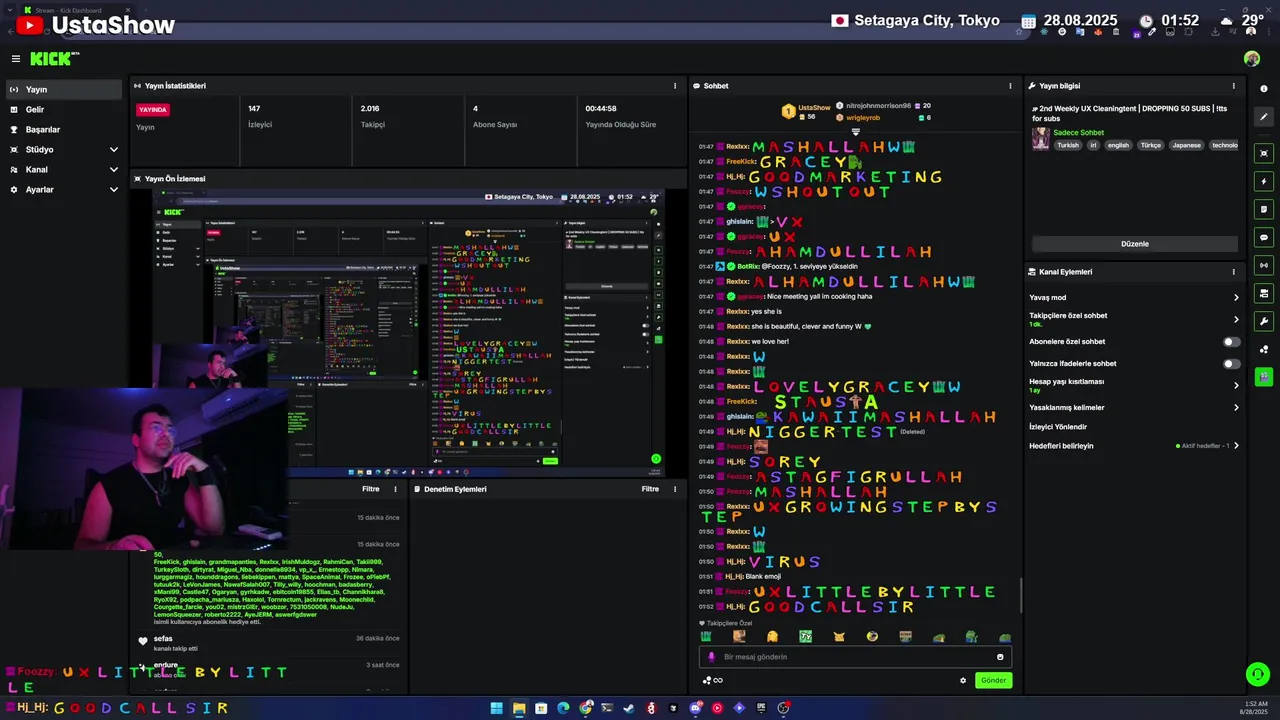Click the purple microphone icon in message box
The height and width of the screenshot is (720, 1280).
(712, 657)
